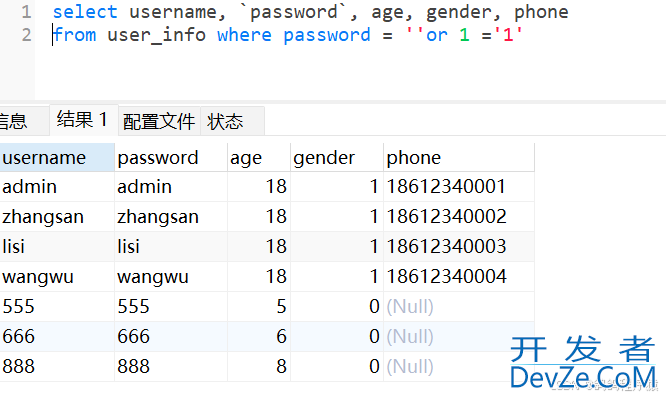Screen dimensions: 666x399
Task: Click phone cell 18612340002
Action: coord(459,217)
